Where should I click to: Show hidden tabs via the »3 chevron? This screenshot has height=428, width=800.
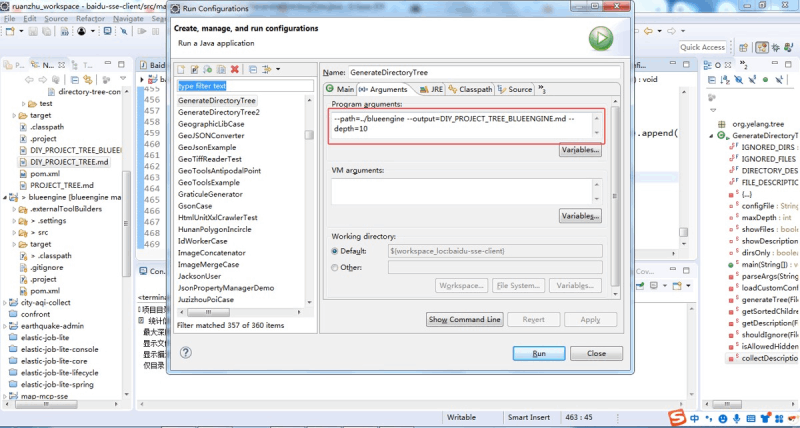coord(542,89)
